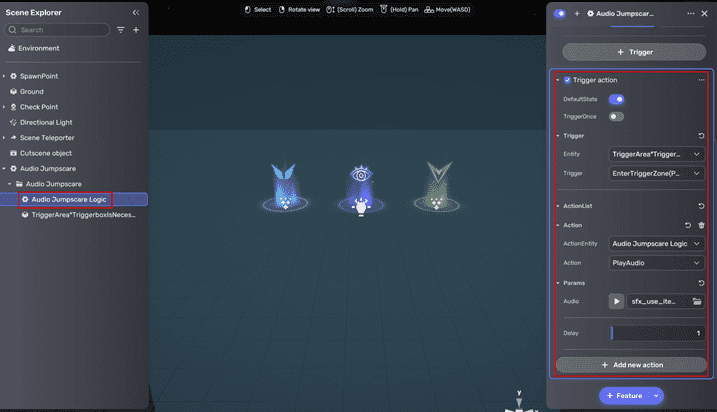Delete the Action with trash icon
717x412 pixels.
[x=701, y=225]
